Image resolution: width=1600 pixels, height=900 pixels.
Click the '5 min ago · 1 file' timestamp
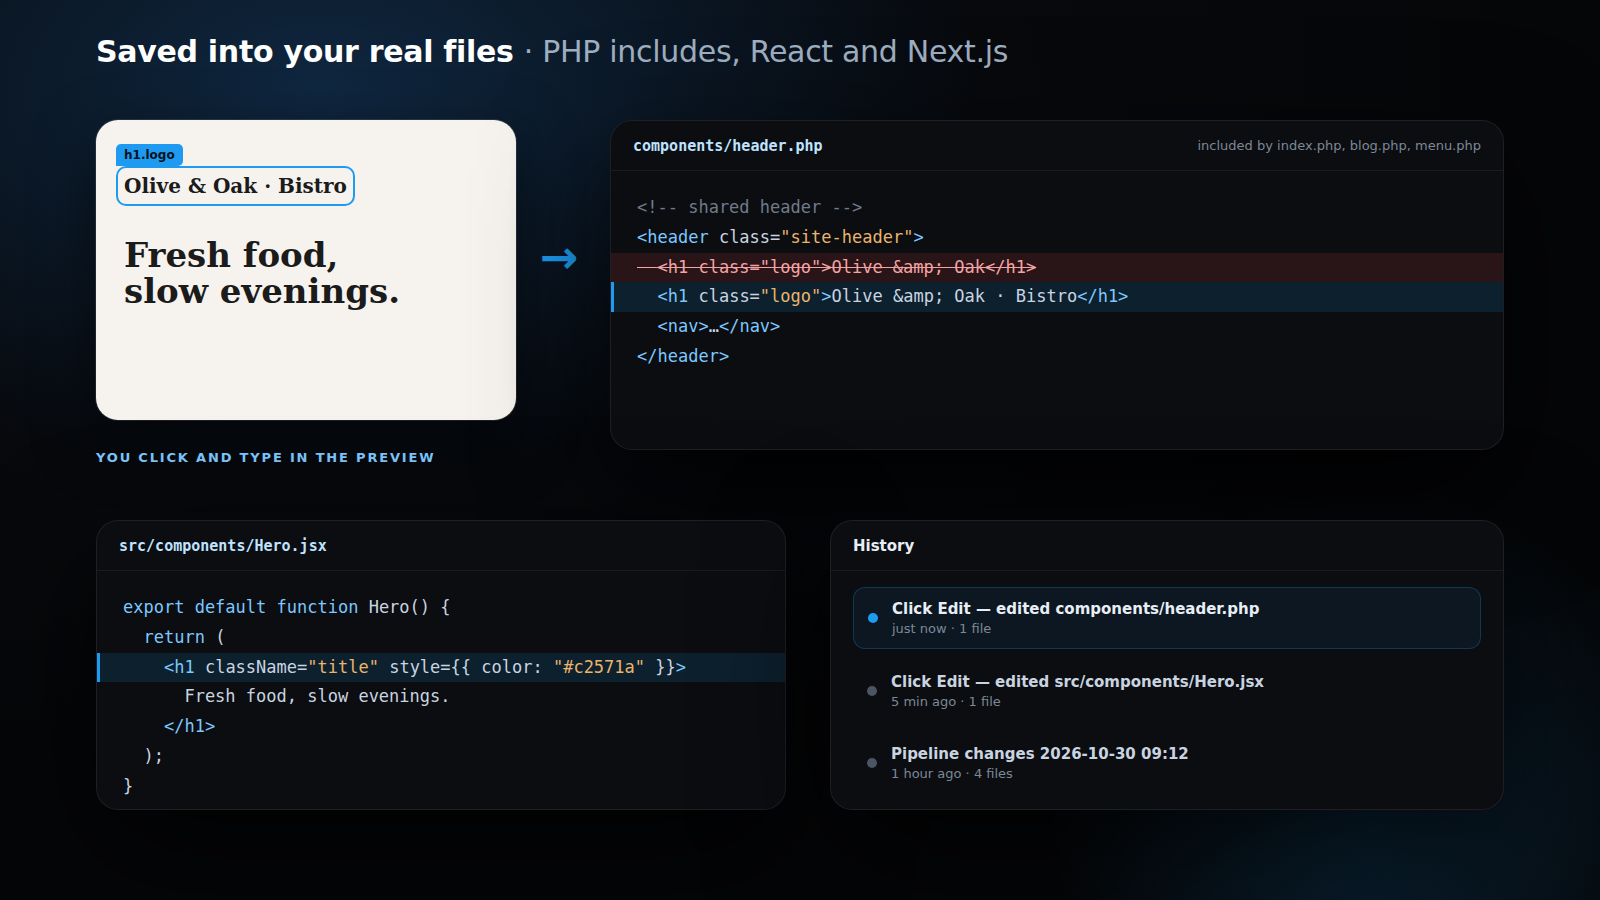coord(946,702)
